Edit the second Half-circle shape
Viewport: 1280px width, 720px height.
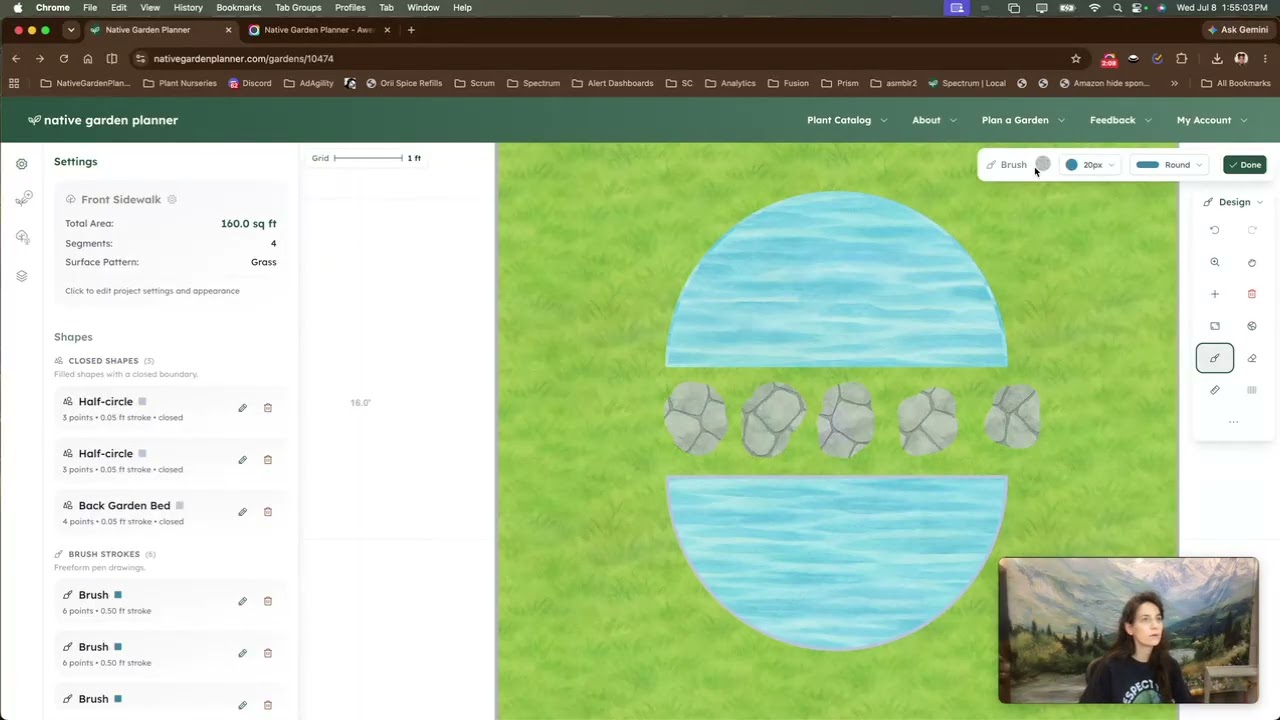(x=242, y=460)
